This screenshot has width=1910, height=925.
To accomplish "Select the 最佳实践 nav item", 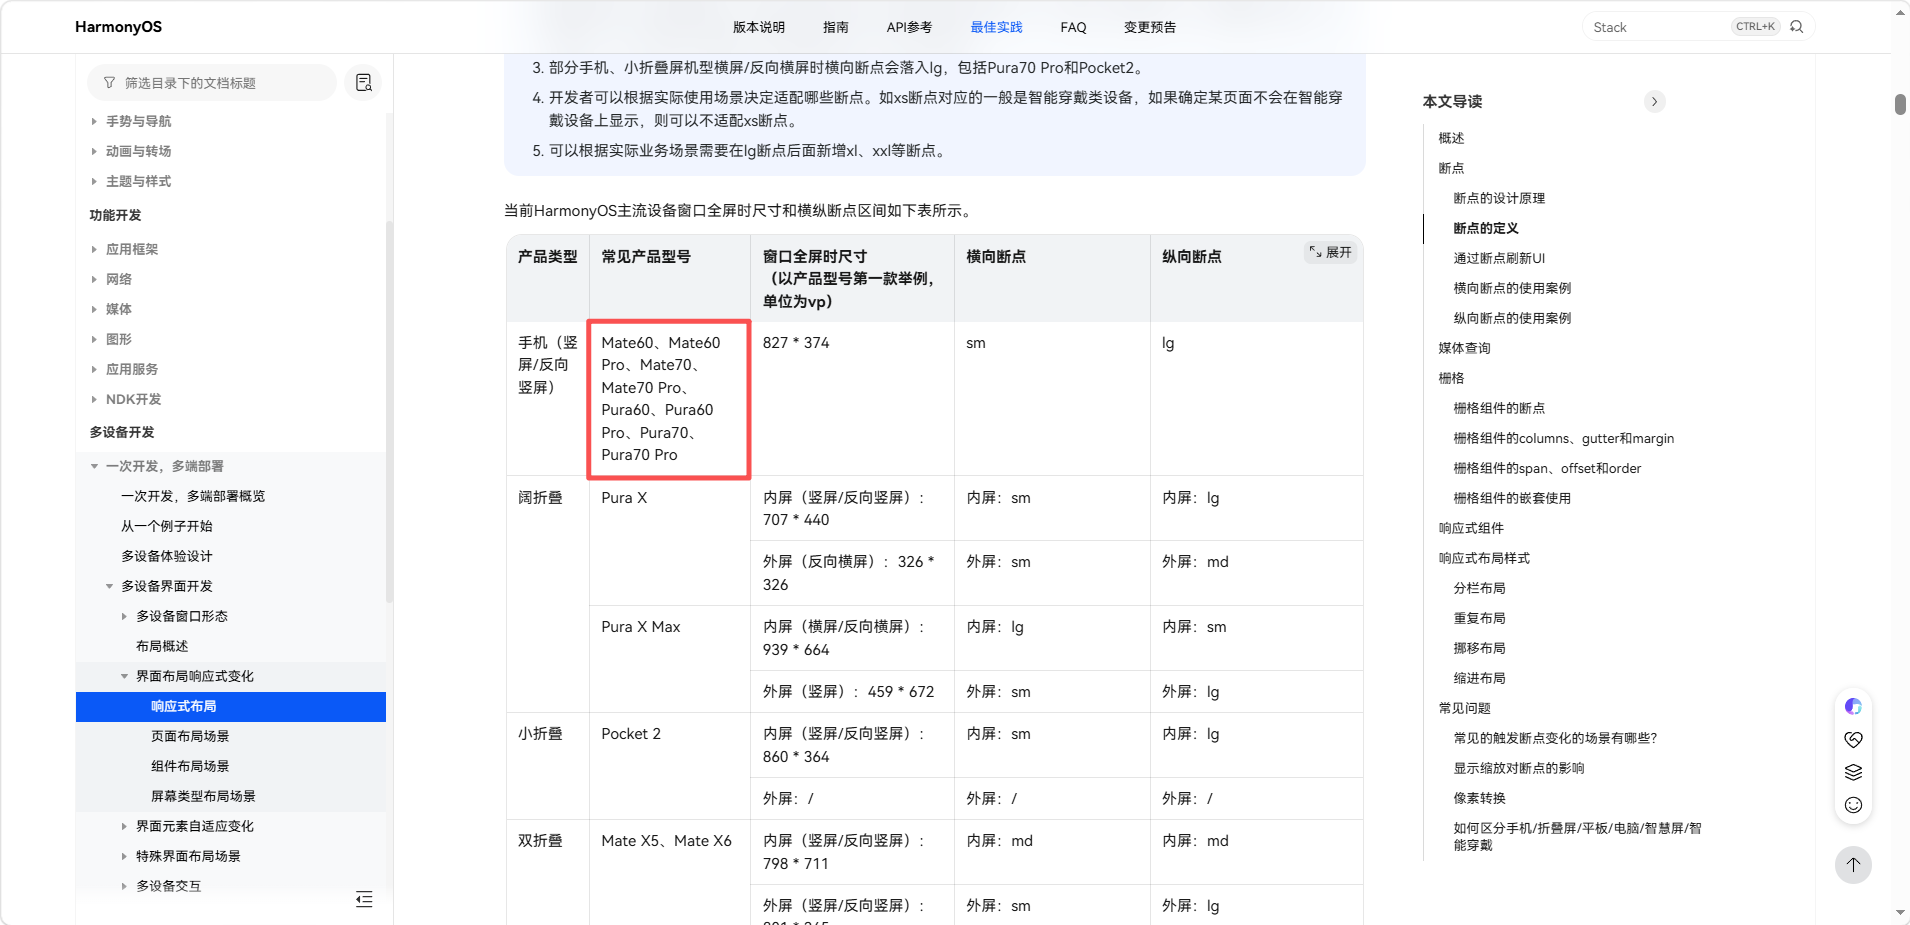I will pos(996,27).
